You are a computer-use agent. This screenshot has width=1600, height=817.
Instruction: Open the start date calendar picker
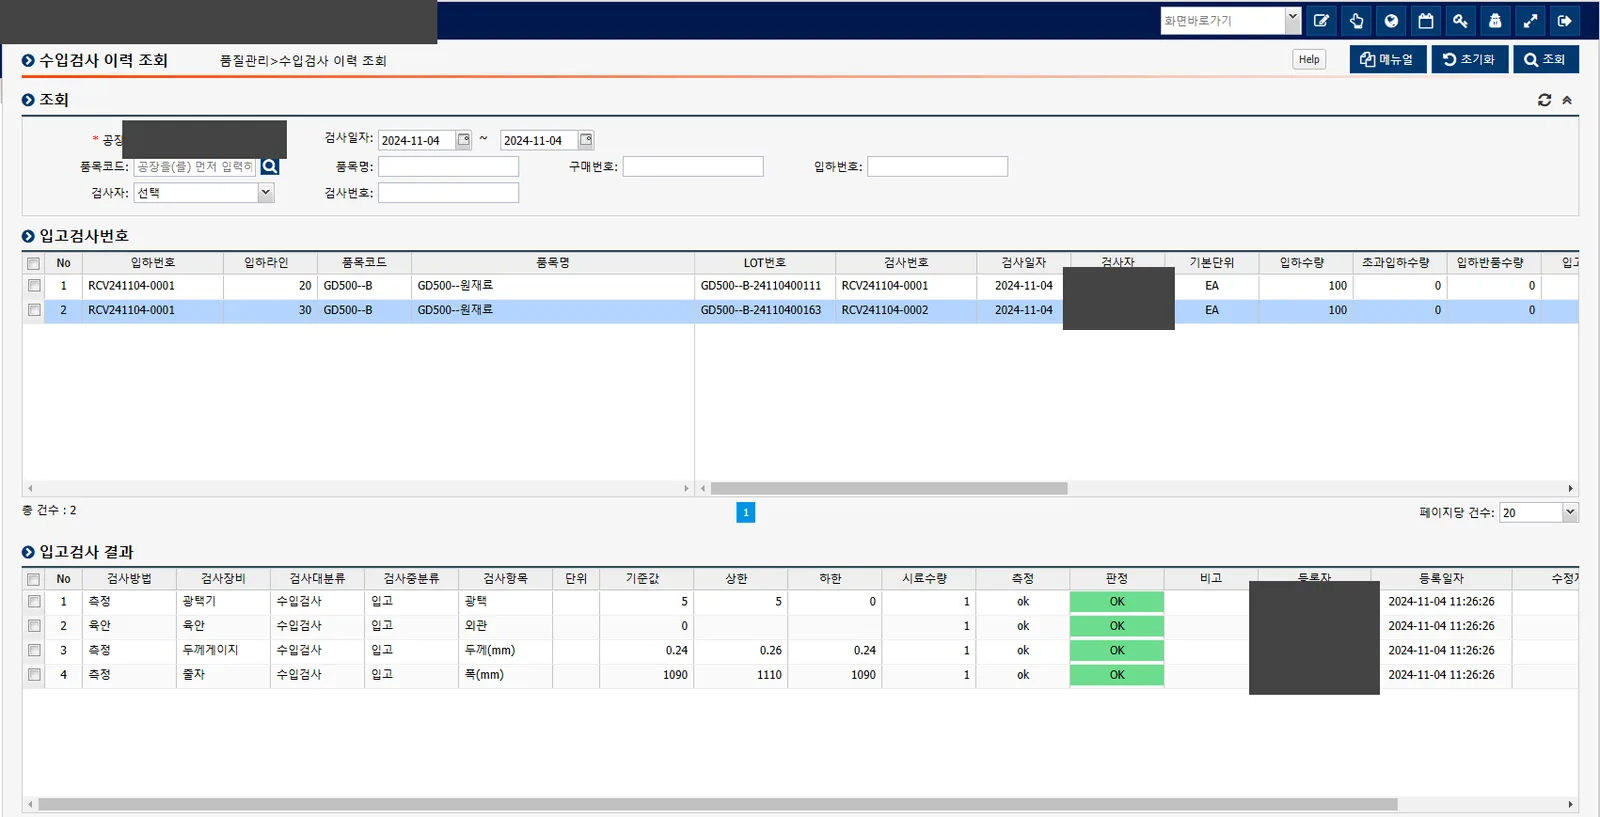point(464,140)
